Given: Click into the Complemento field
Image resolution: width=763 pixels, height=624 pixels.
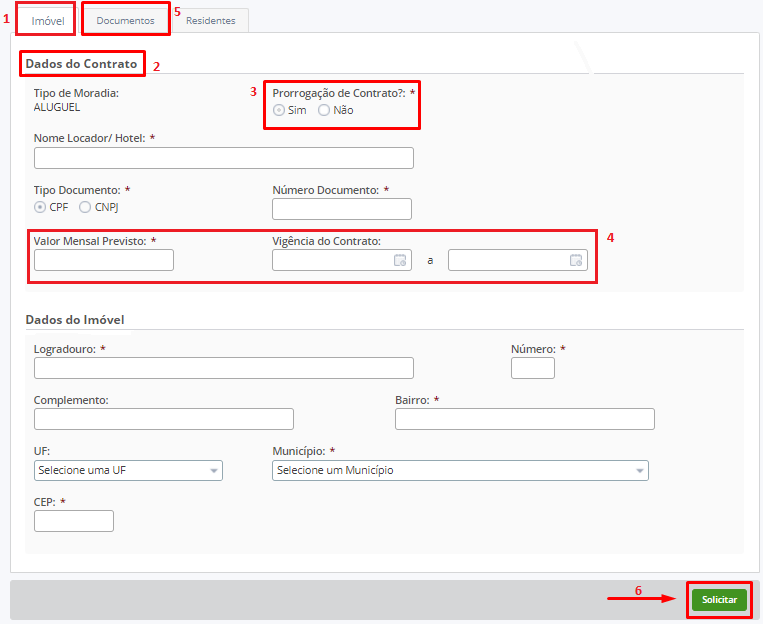Looking at the screenshot, I should 163,419.
